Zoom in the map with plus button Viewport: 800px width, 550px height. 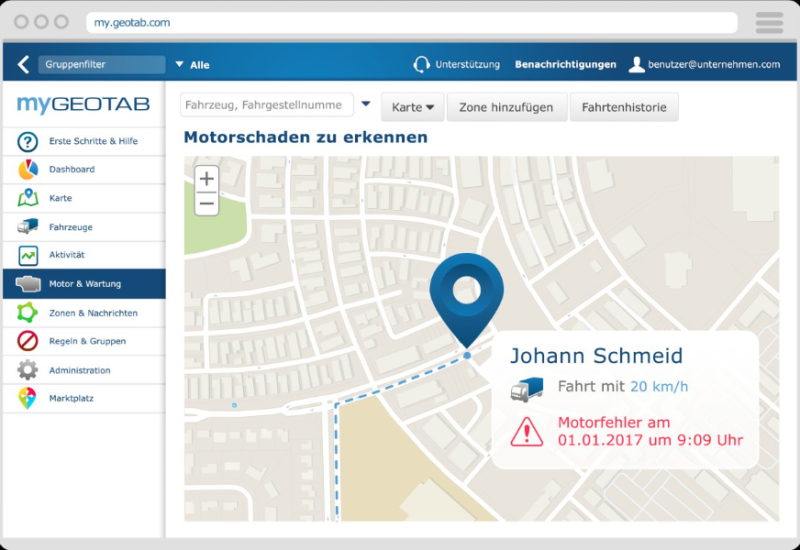pos(207,179)
